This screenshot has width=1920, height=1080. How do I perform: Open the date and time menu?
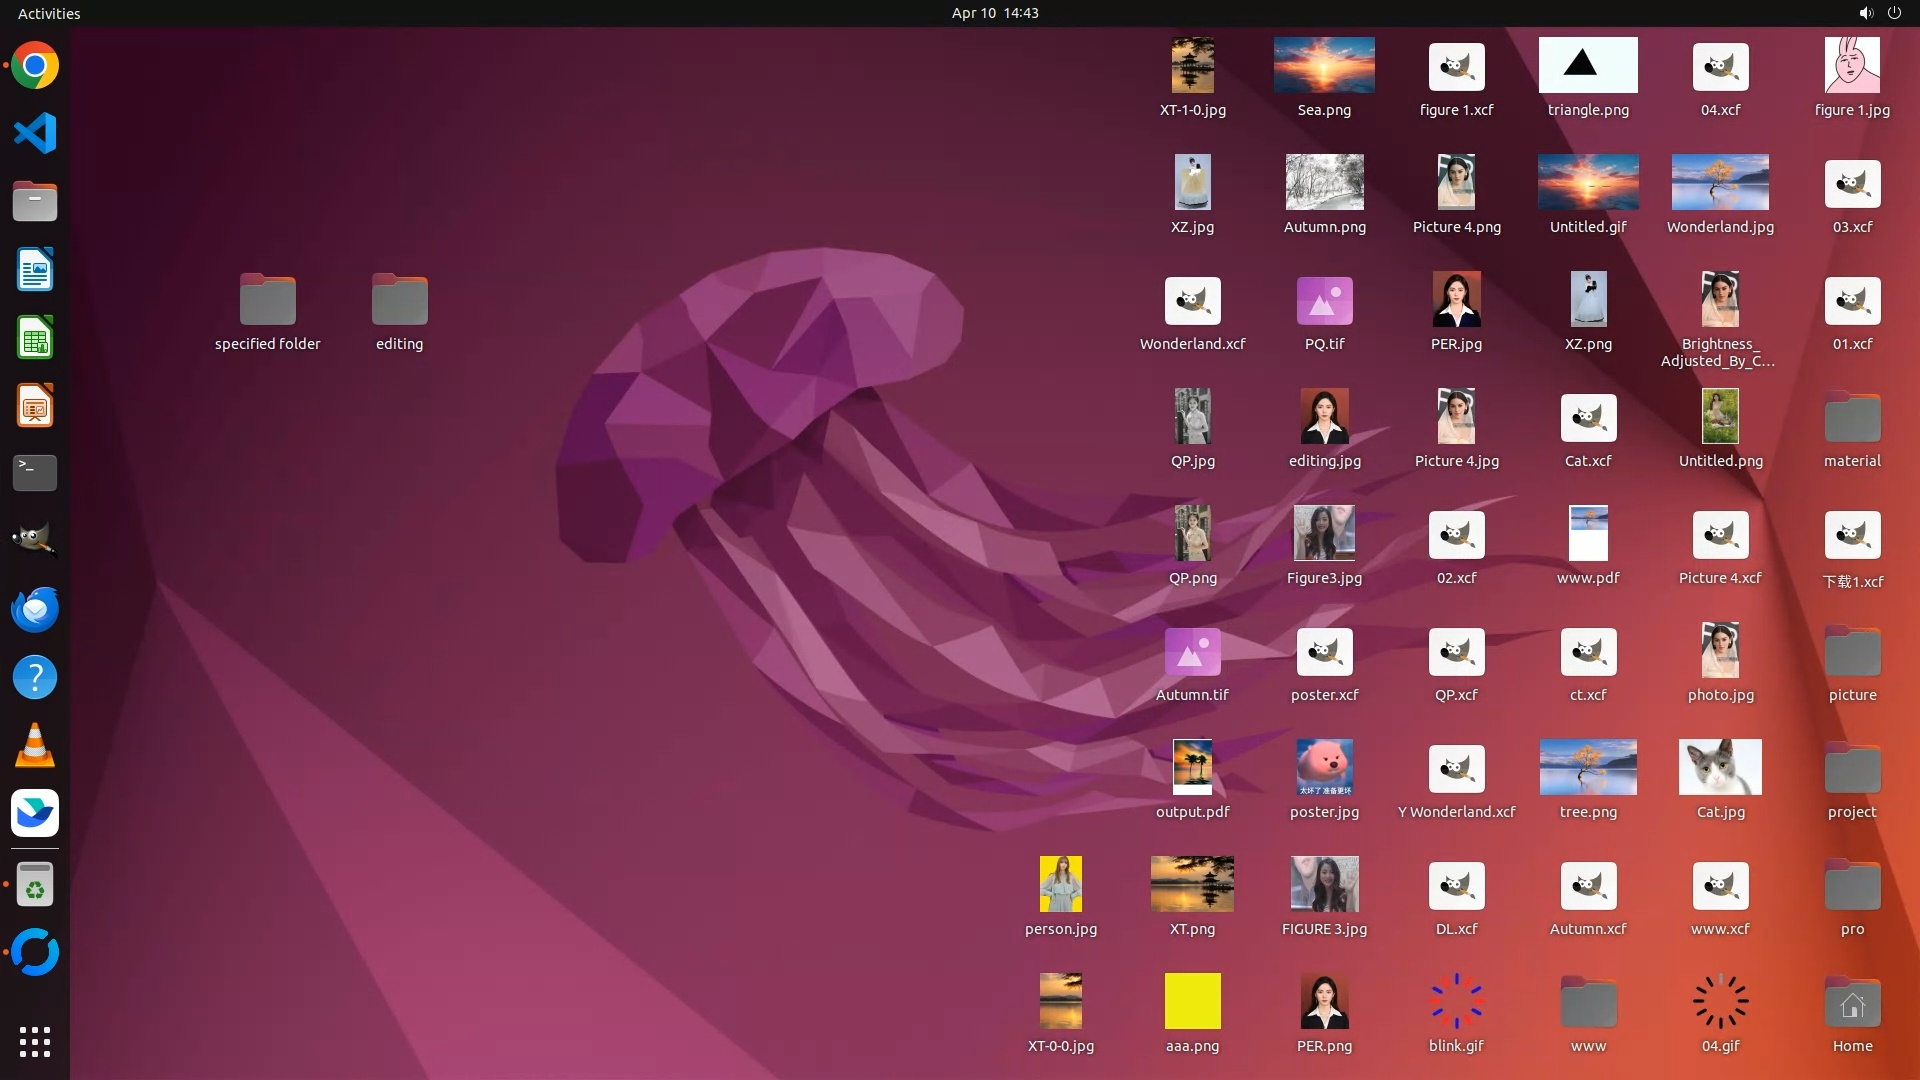994,13
